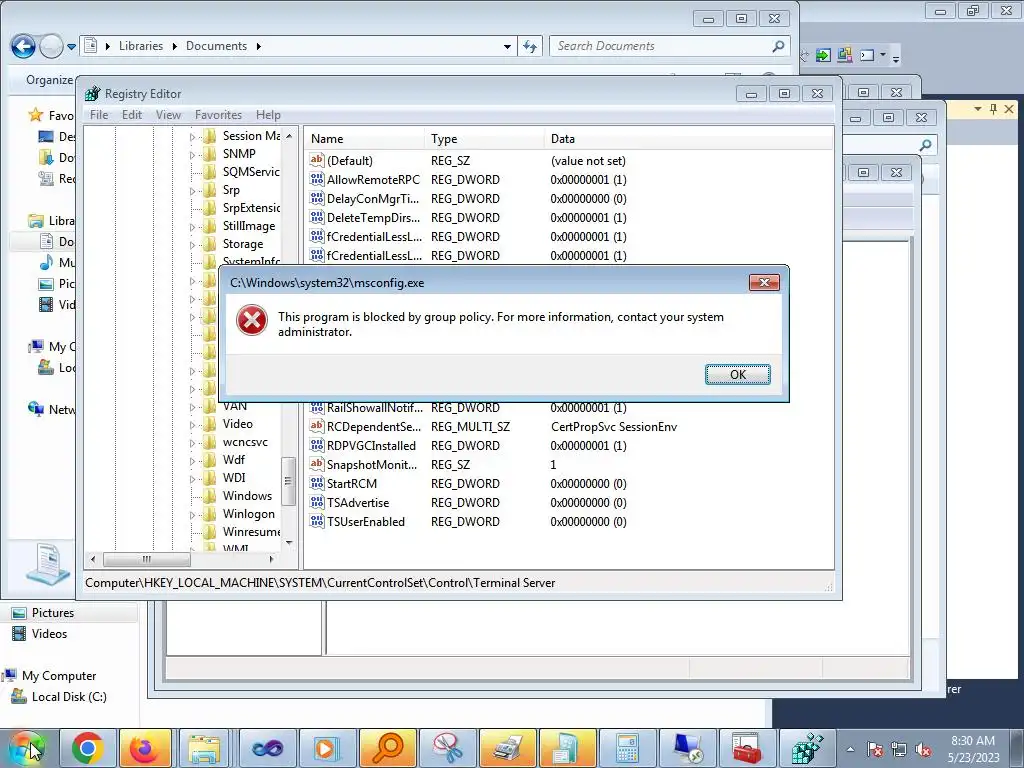
Task: Open Pictures library in background Explorer
Action: (53, 613)
